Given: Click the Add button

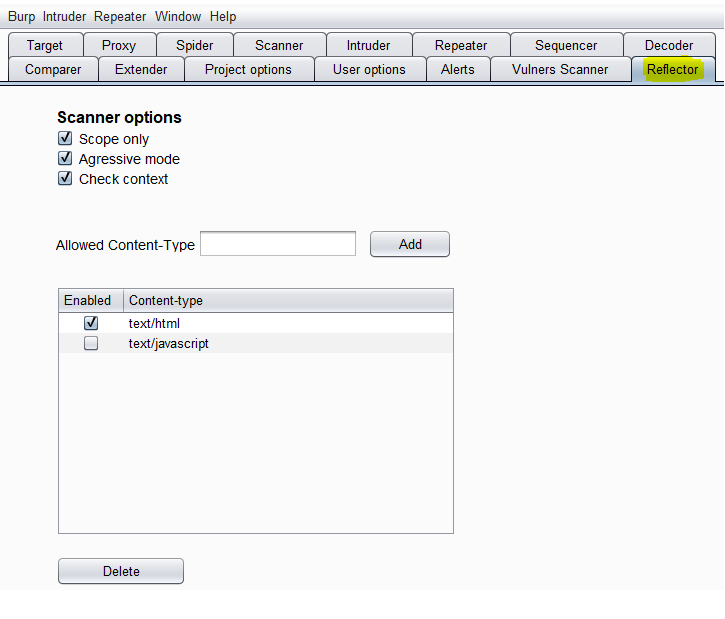Looking at the screenshot, I should tap(410, 244).
